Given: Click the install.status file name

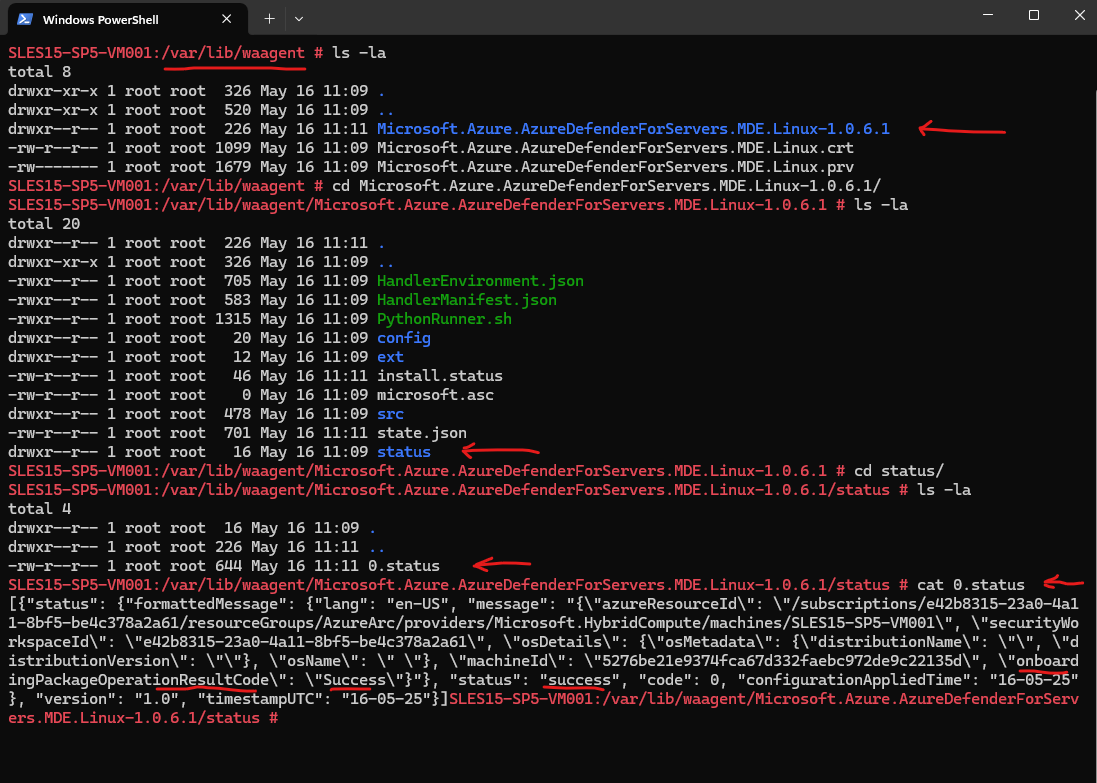Looking at the screenshot, I should click(x=439, y=376).
